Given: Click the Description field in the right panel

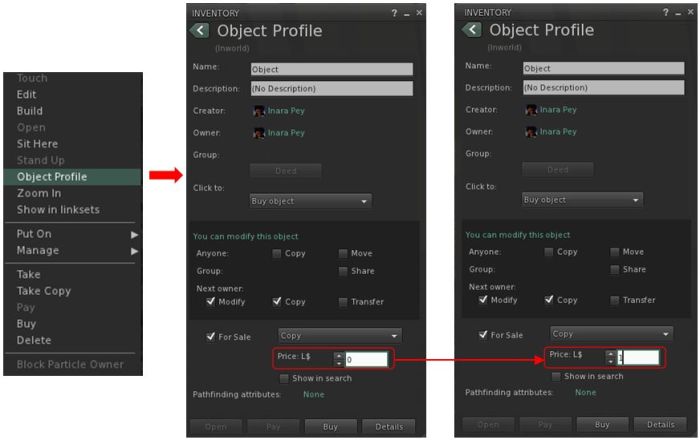Looking at the screenshot, I should point(604,87).
